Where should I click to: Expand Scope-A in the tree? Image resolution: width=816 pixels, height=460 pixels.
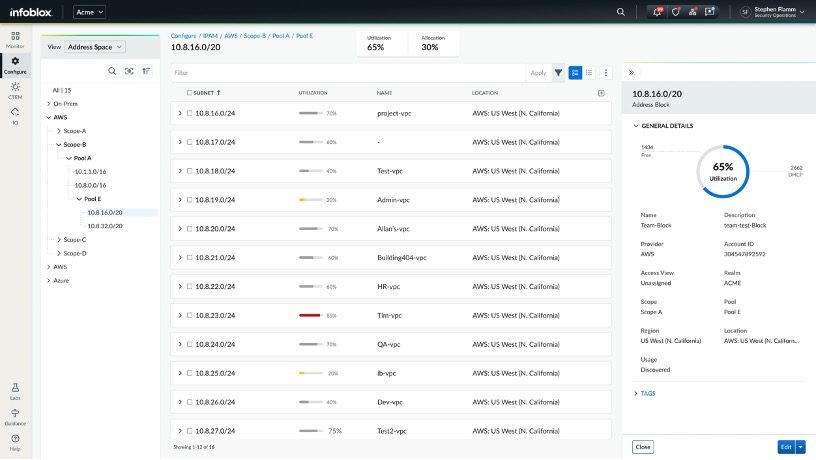pos(59,131)
